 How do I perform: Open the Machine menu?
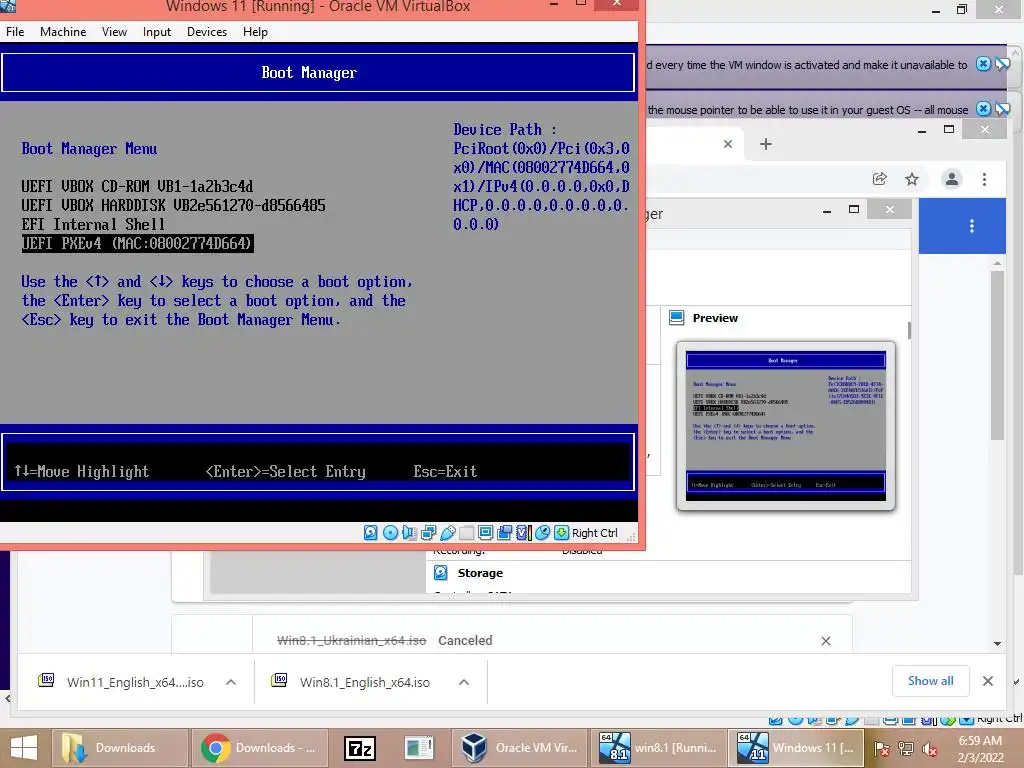pos(63,32)
